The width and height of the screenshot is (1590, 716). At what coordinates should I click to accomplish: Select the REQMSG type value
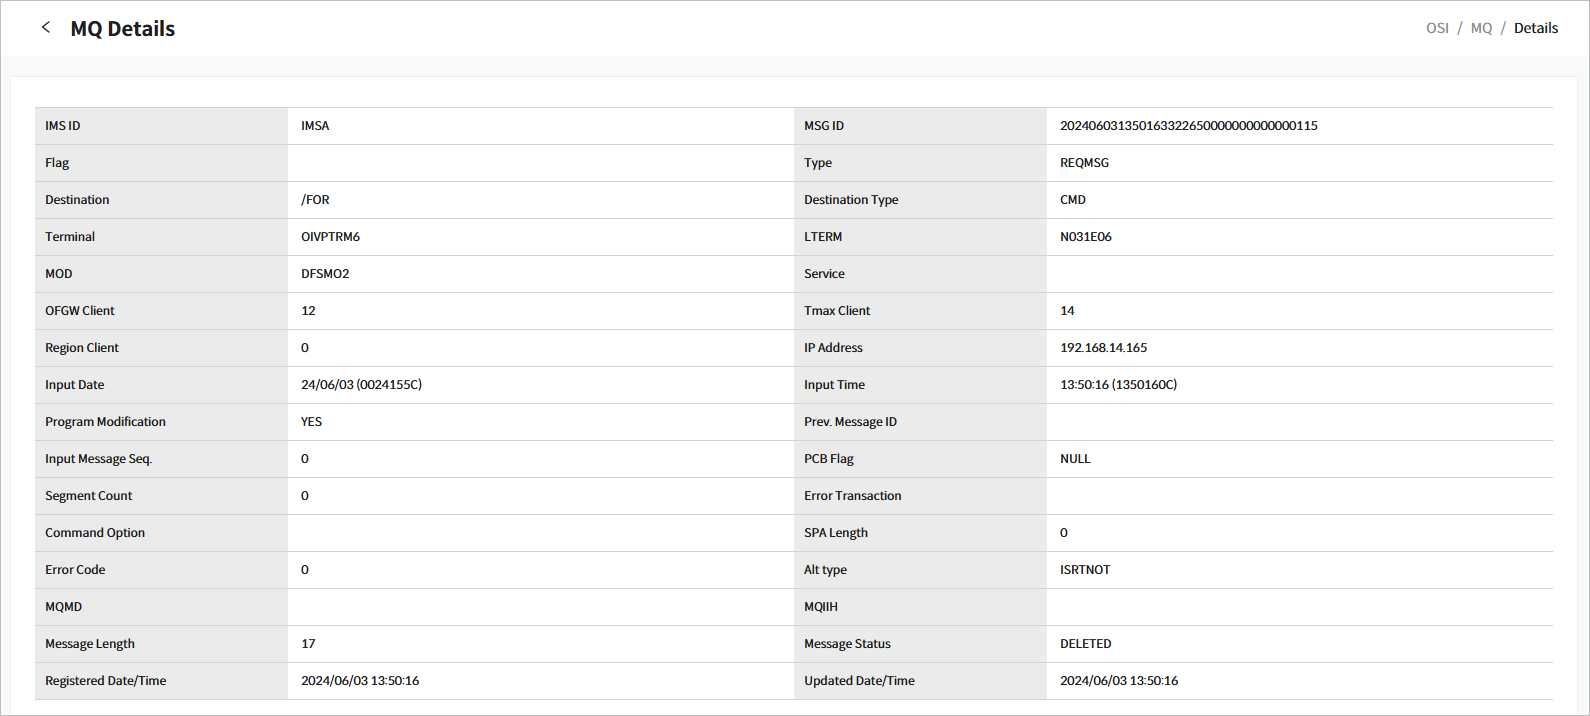[x=1084, y=163]
